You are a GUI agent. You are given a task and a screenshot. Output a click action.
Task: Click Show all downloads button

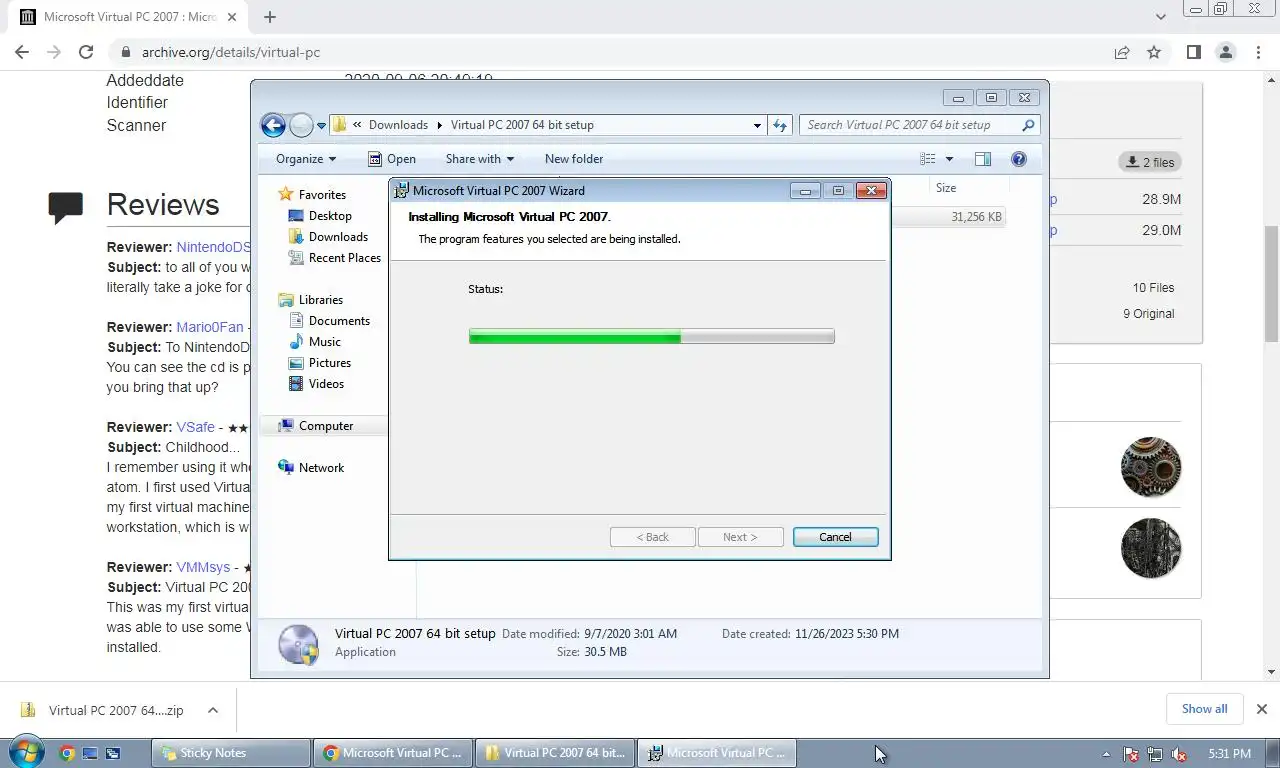pos(1204,709)
